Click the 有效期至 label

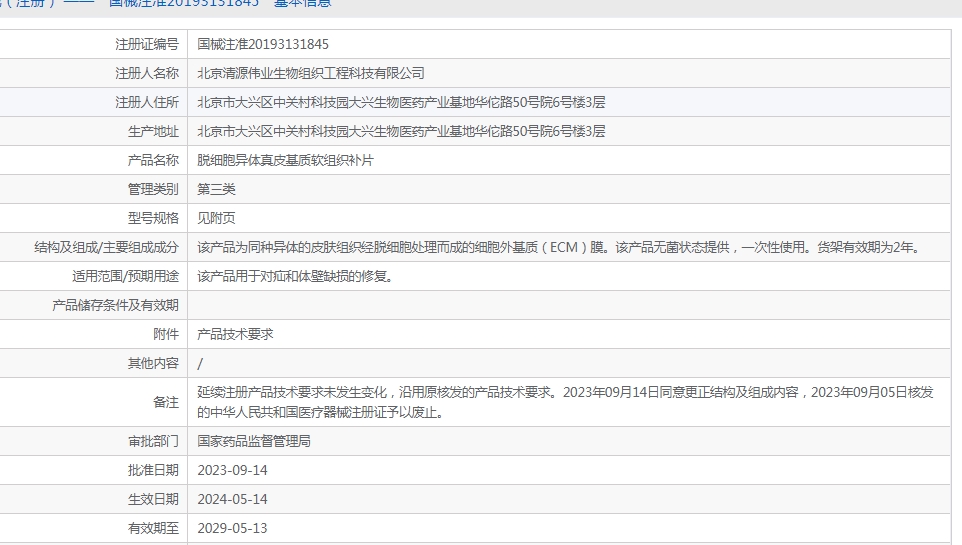[153, 528]
